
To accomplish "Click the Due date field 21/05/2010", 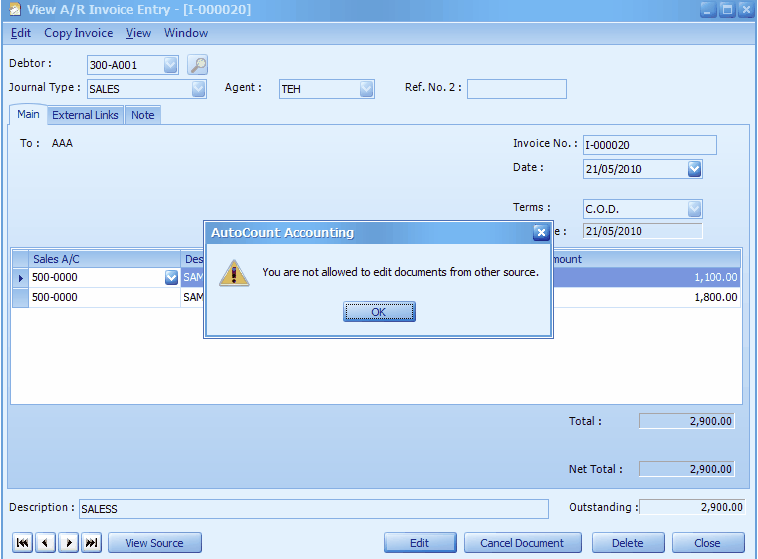I will point(642,231).
